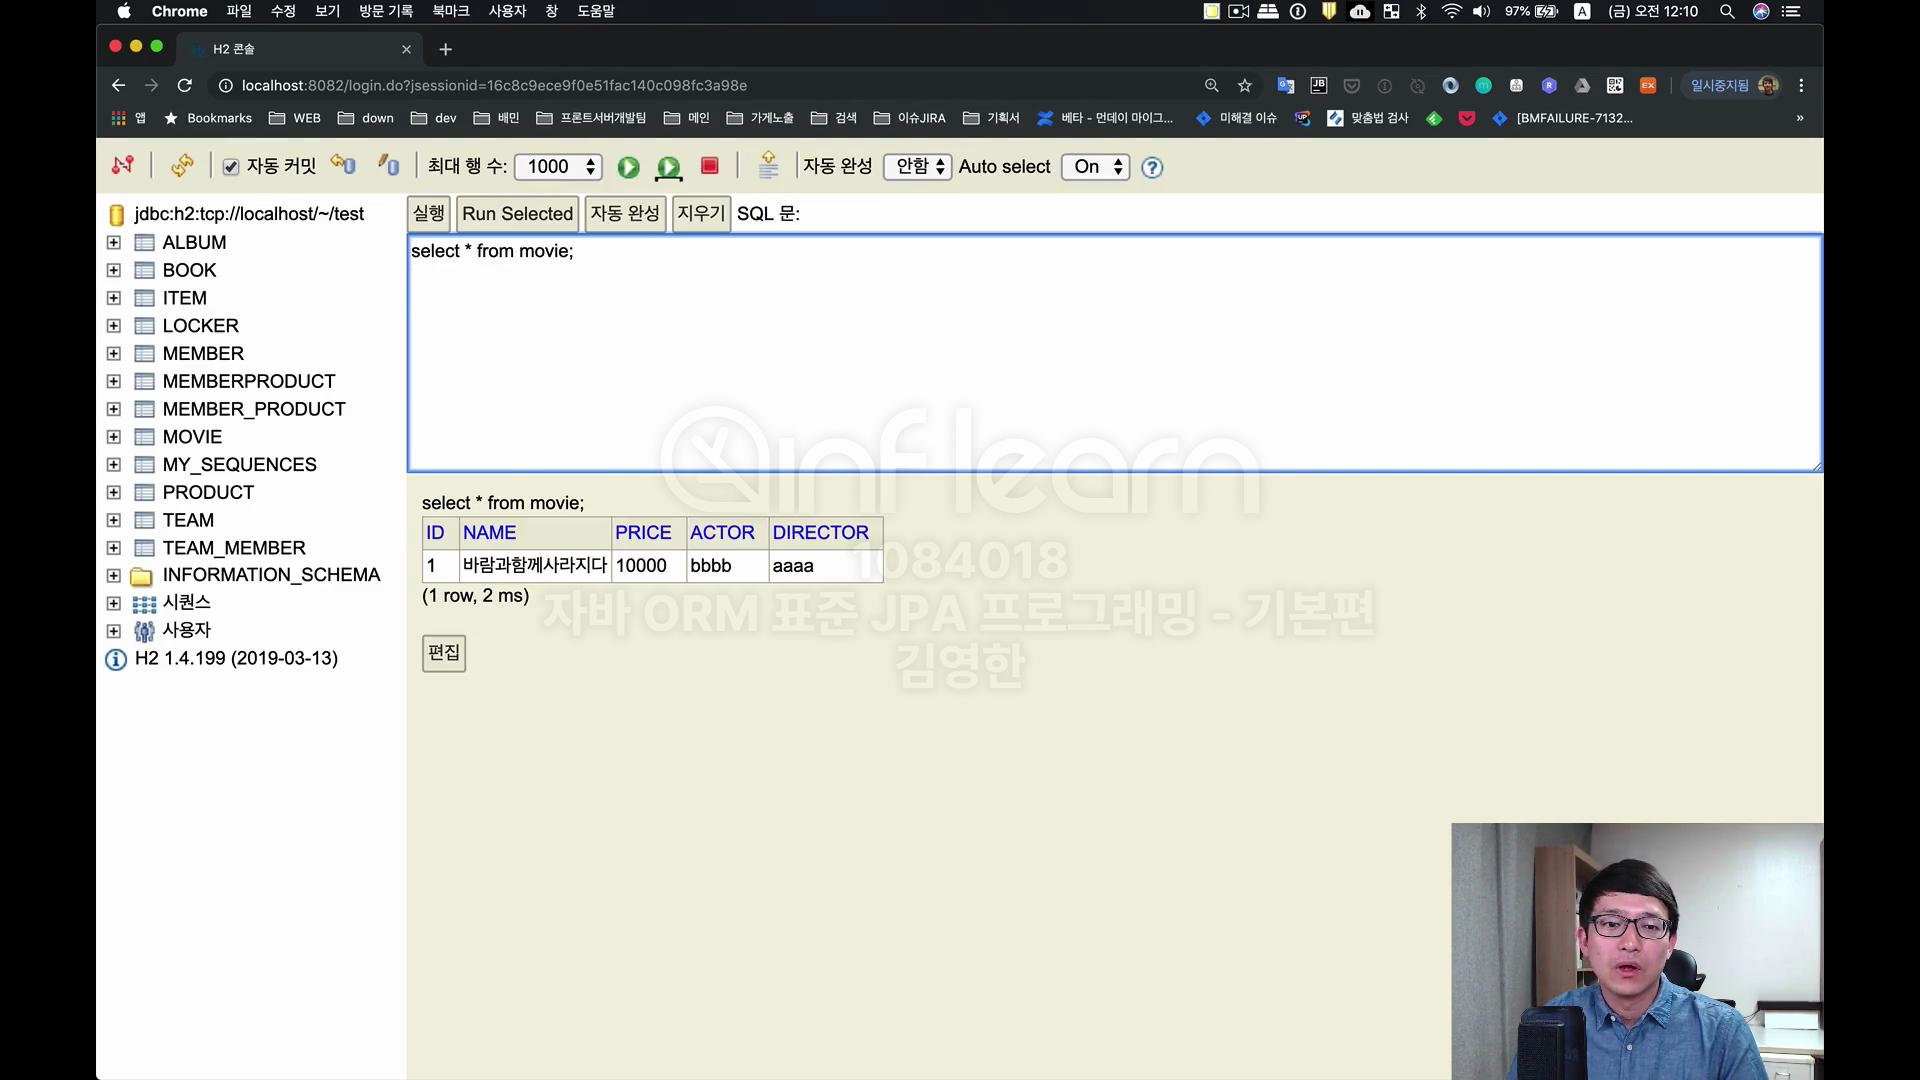This screenshot has height=1080, width=1920.
Task: Expand the 시퀀스 tree node
Action: pyautogui.click(x=113, y=603)
